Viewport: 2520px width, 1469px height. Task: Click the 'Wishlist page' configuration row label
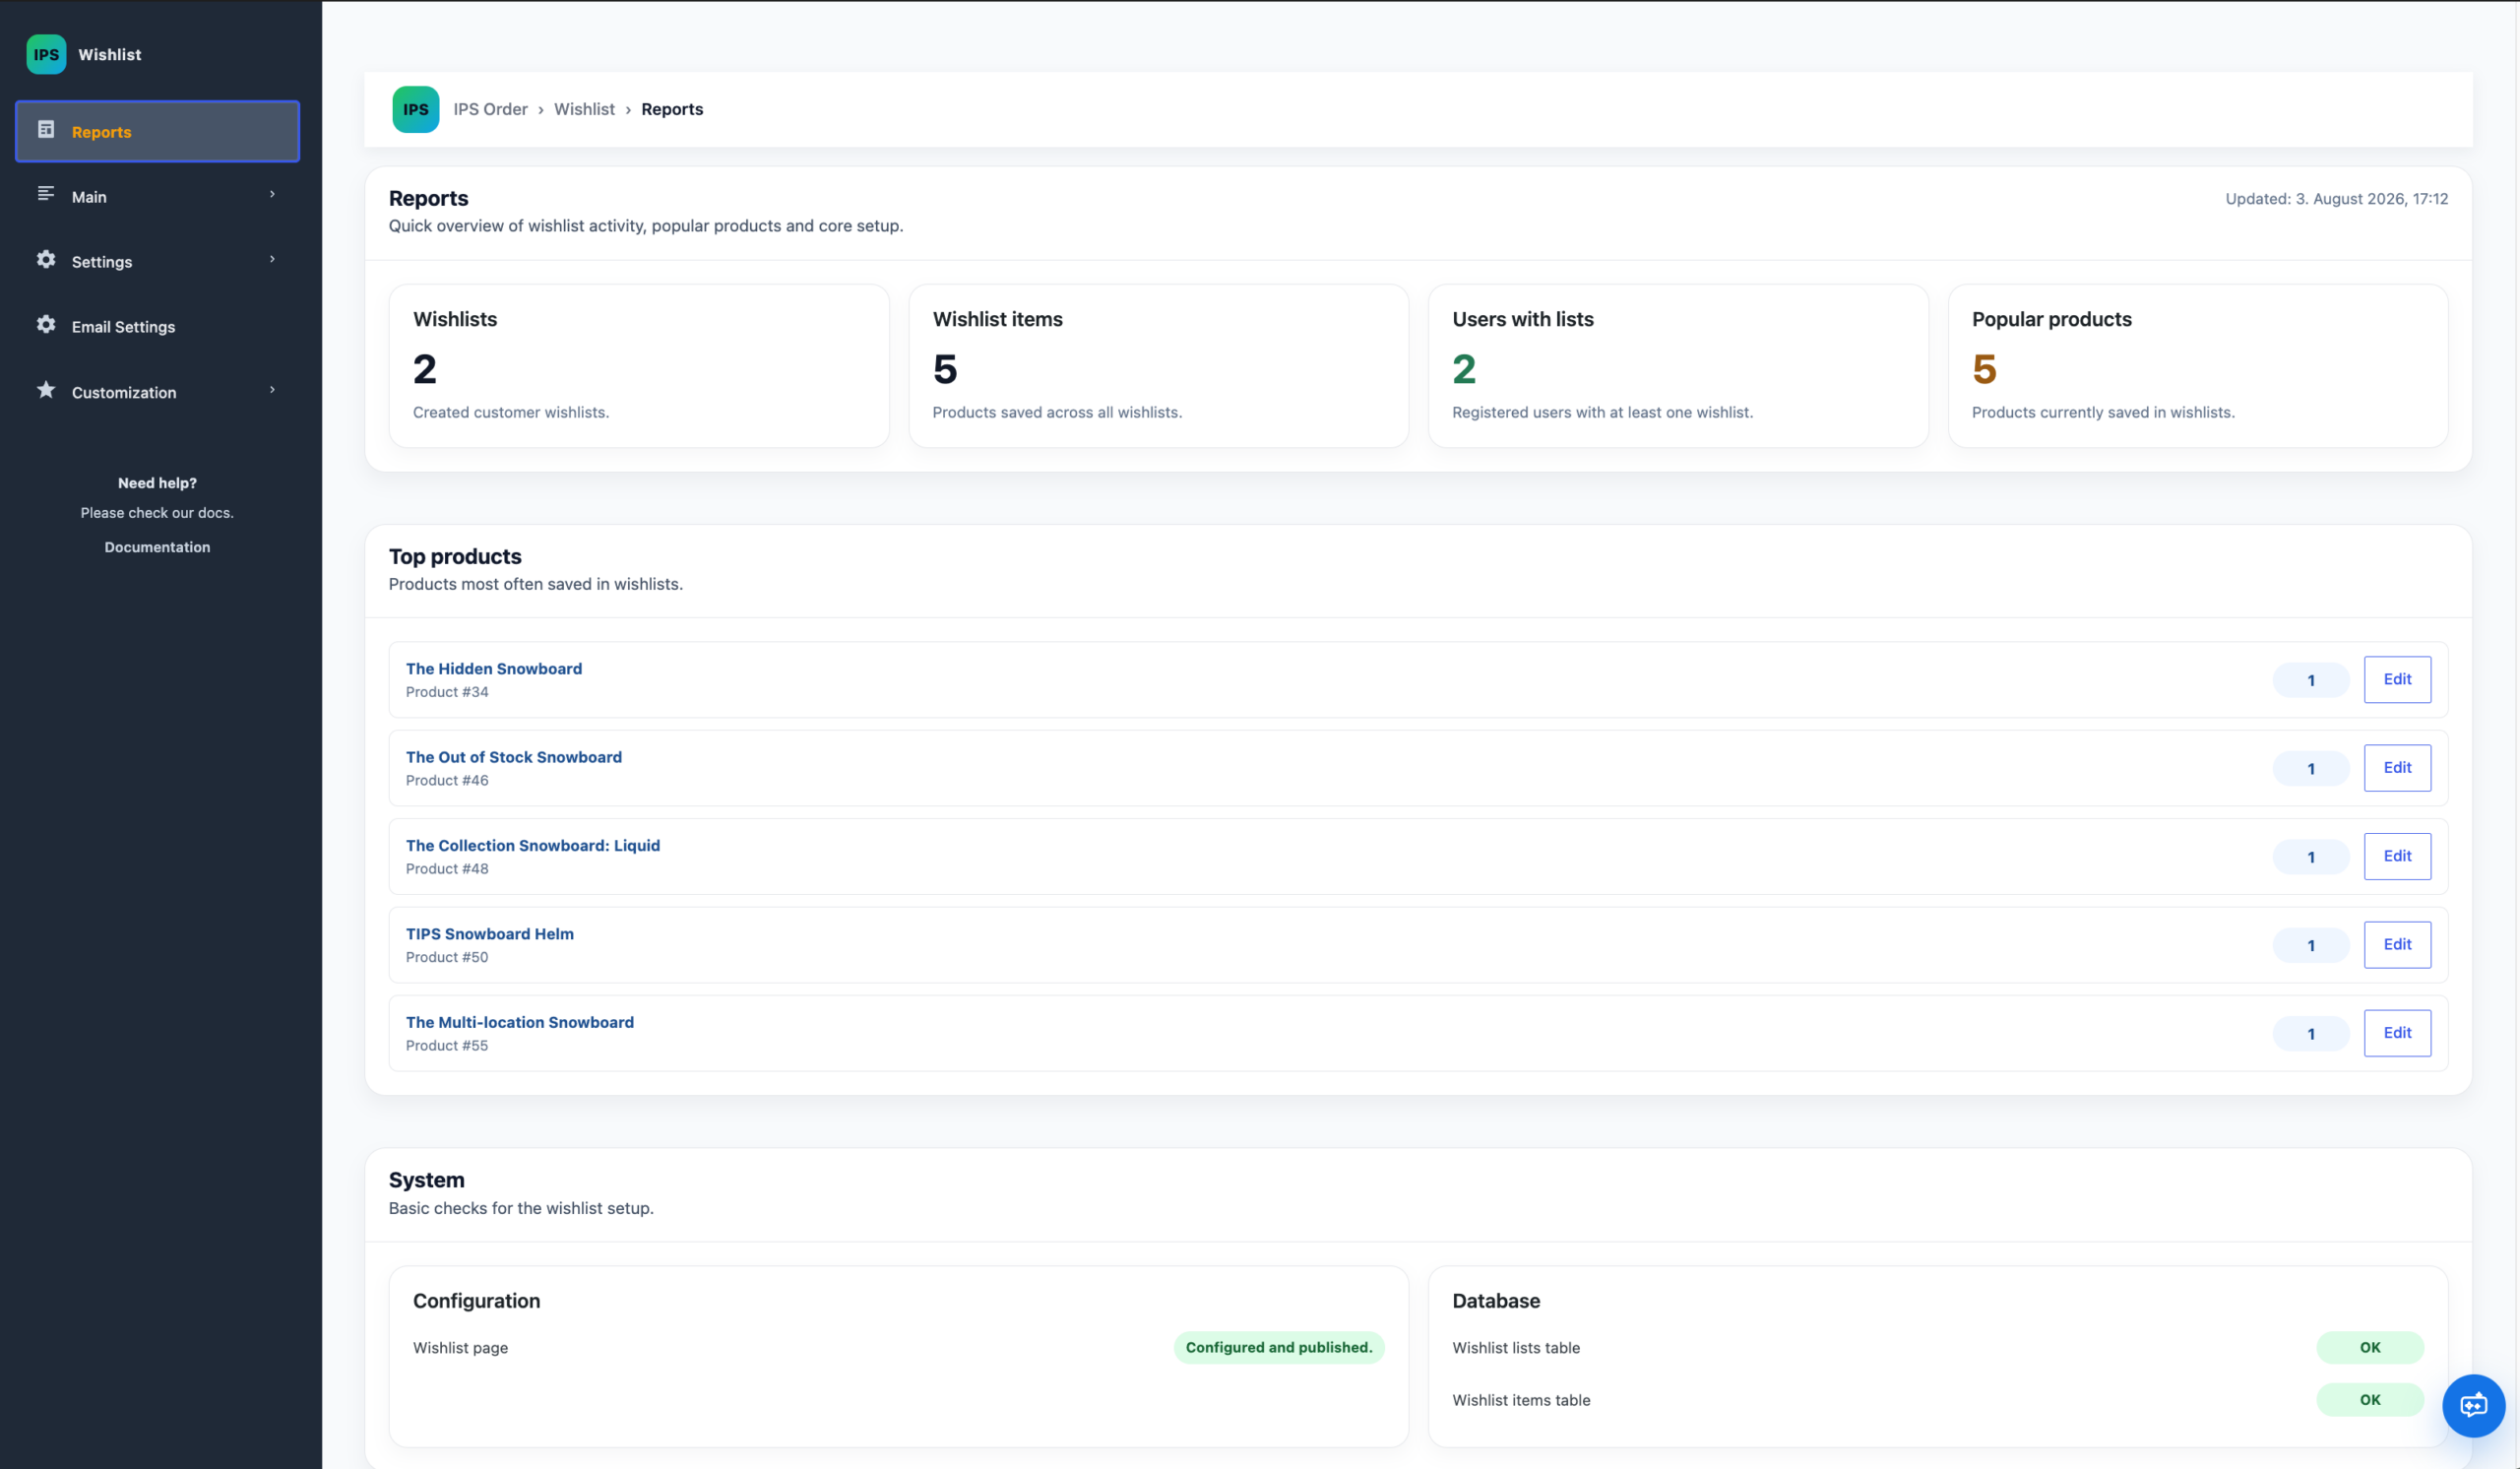click(x=460, y=1348)
